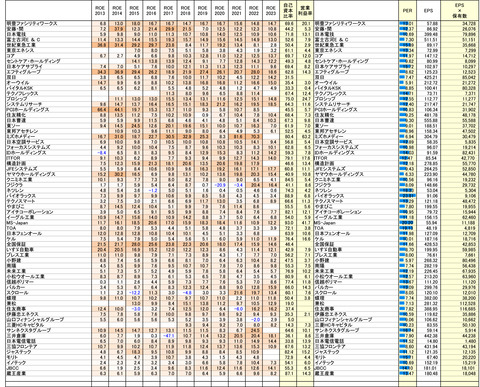Select the 555.88 EPS cell for 日本曹達
This screenshot has width=480, height=387.
tap(428, 120)
